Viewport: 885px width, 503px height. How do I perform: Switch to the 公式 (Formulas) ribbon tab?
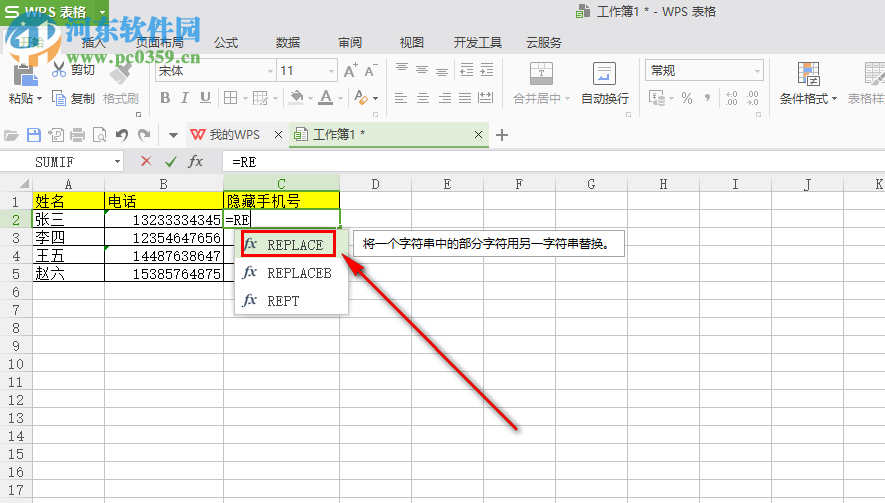point(226,43)
